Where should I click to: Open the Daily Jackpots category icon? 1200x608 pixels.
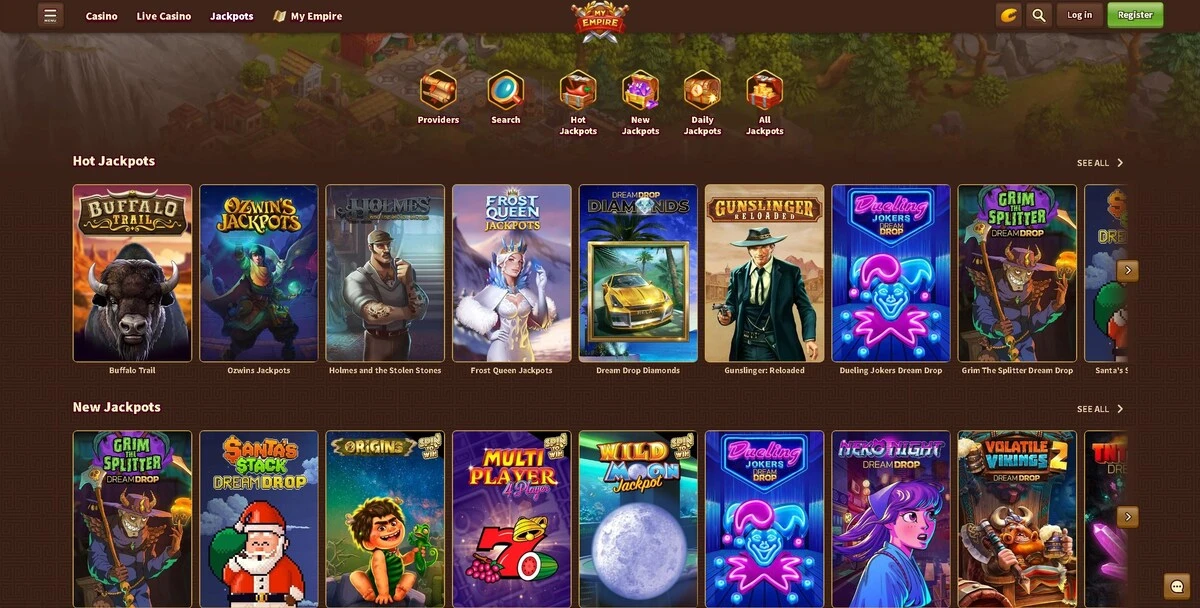[702, 90]
